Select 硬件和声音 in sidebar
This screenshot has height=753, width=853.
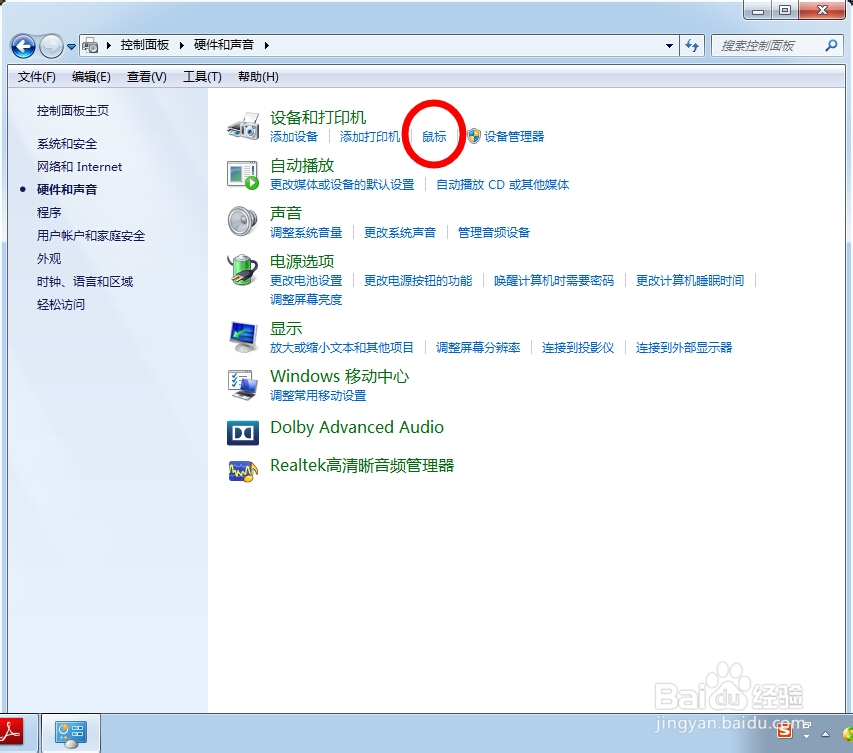coord(67,189)
